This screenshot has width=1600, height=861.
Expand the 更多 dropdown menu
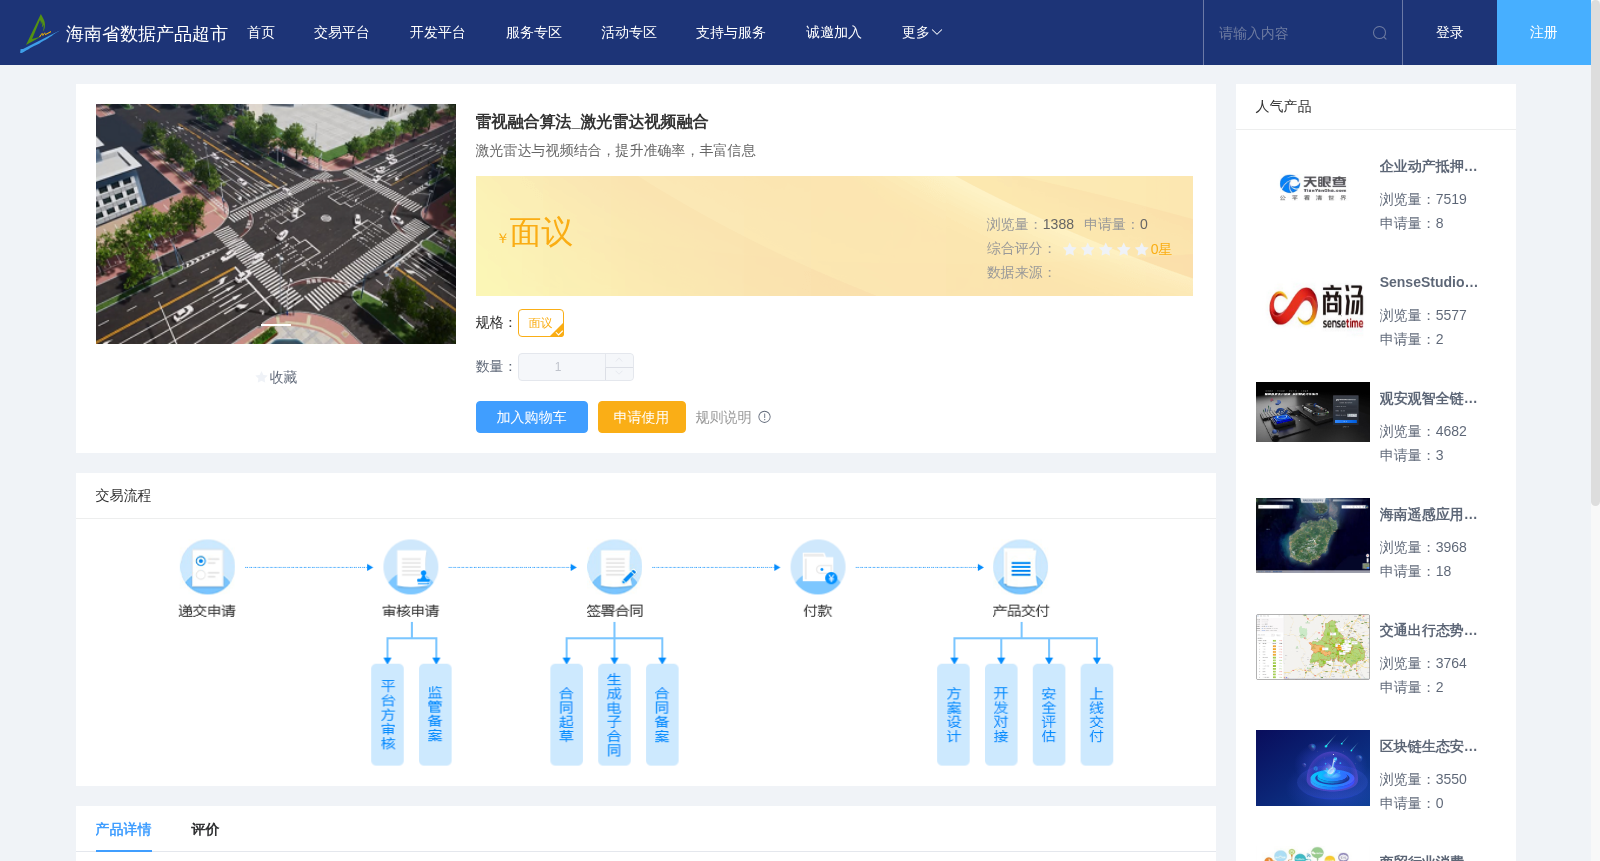tap(922, 33)
